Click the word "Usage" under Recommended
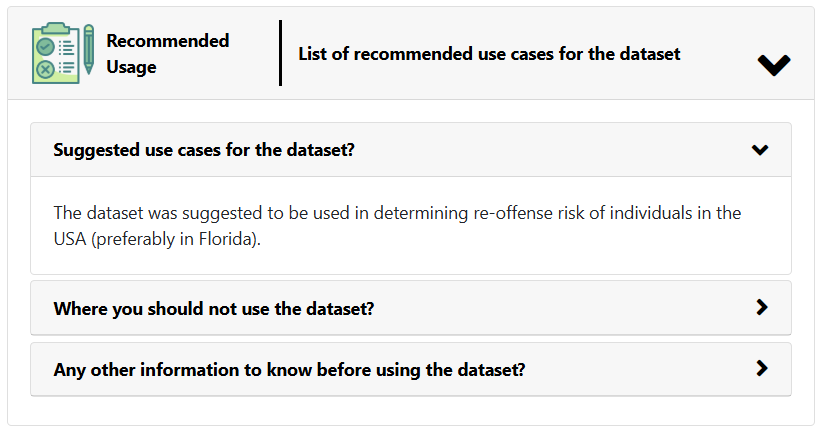The width and height of the screenshot is (825, 428). coord(131,67)
